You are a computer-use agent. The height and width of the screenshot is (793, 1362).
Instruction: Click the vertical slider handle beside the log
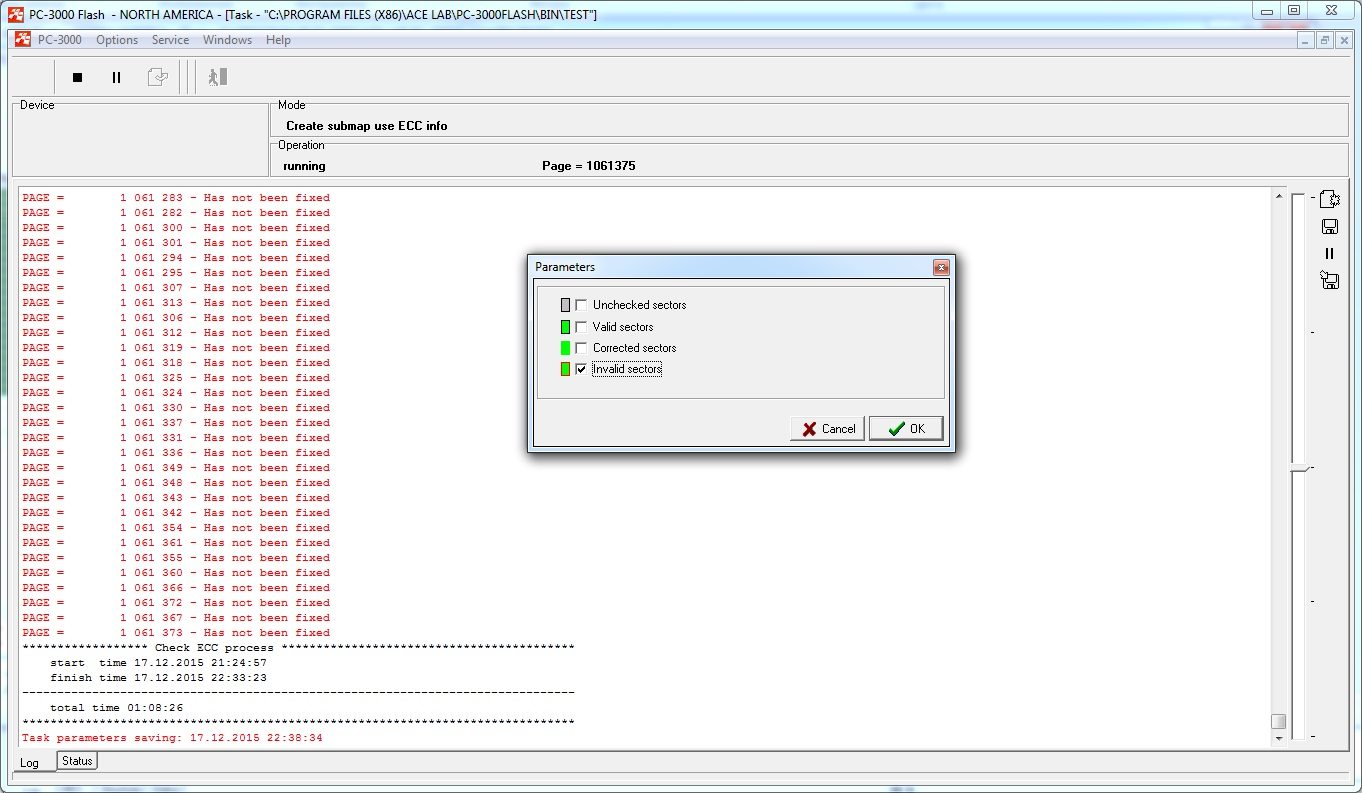[x=1299, y=468]
